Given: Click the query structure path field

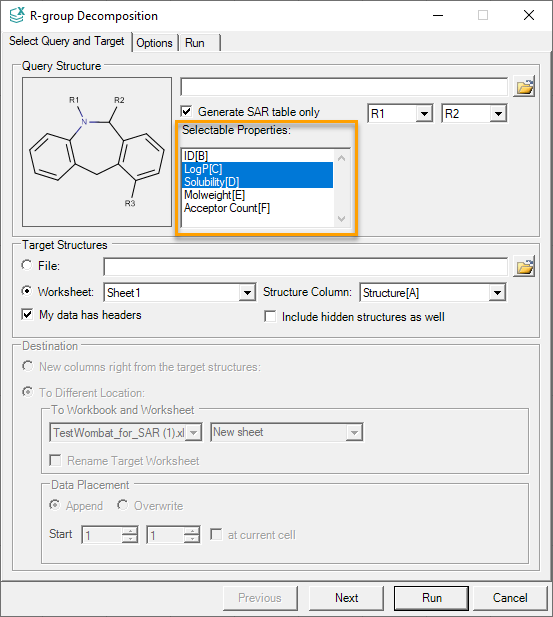Looking at the screenshot, I should click(x=344, y=87).
